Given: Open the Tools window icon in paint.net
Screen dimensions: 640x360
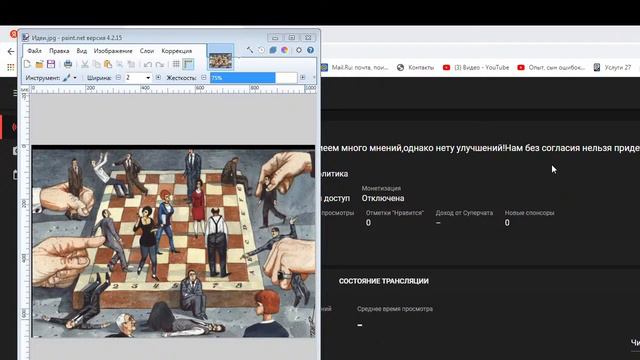Looking at the screenshot, I should (250, 50).
